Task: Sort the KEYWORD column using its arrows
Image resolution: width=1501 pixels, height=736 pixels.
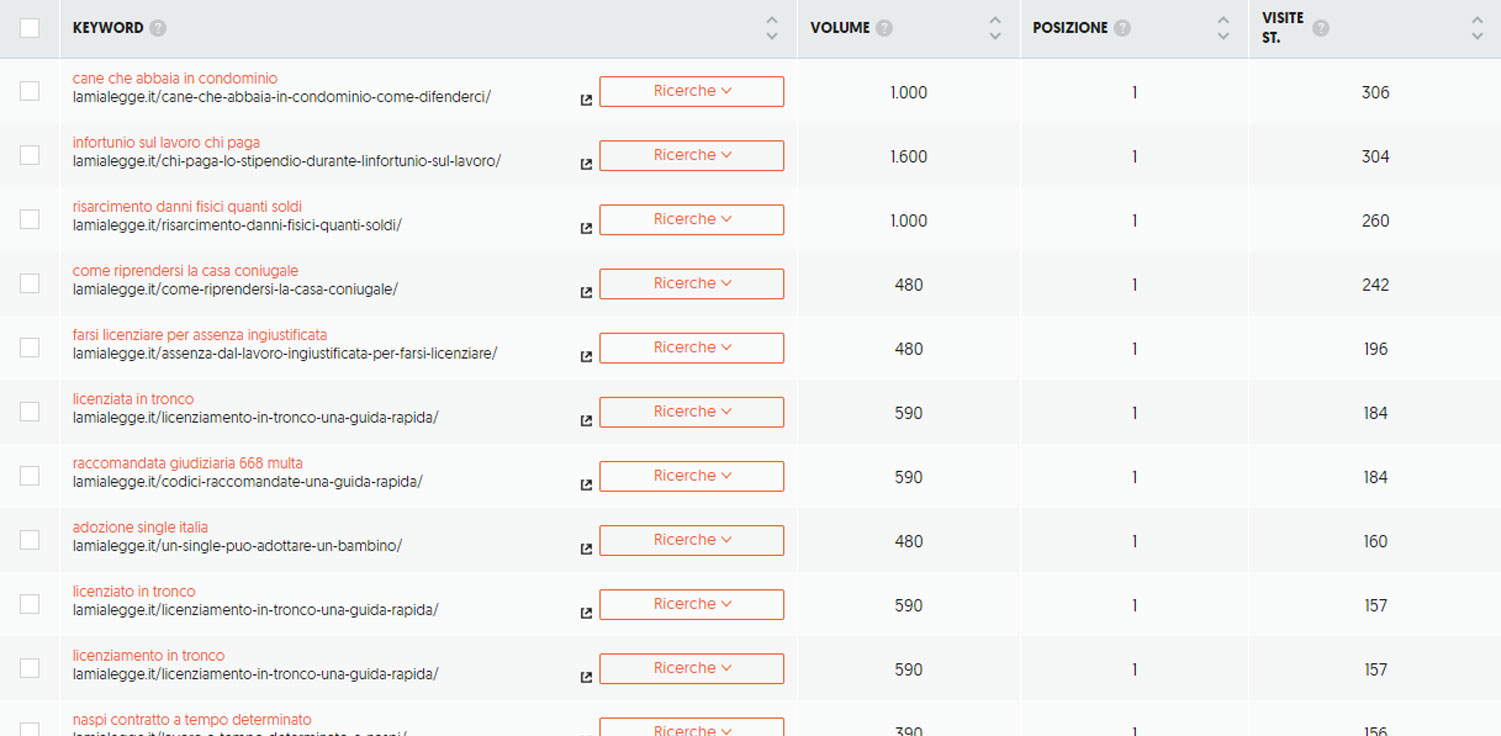Action: point(771,28)
